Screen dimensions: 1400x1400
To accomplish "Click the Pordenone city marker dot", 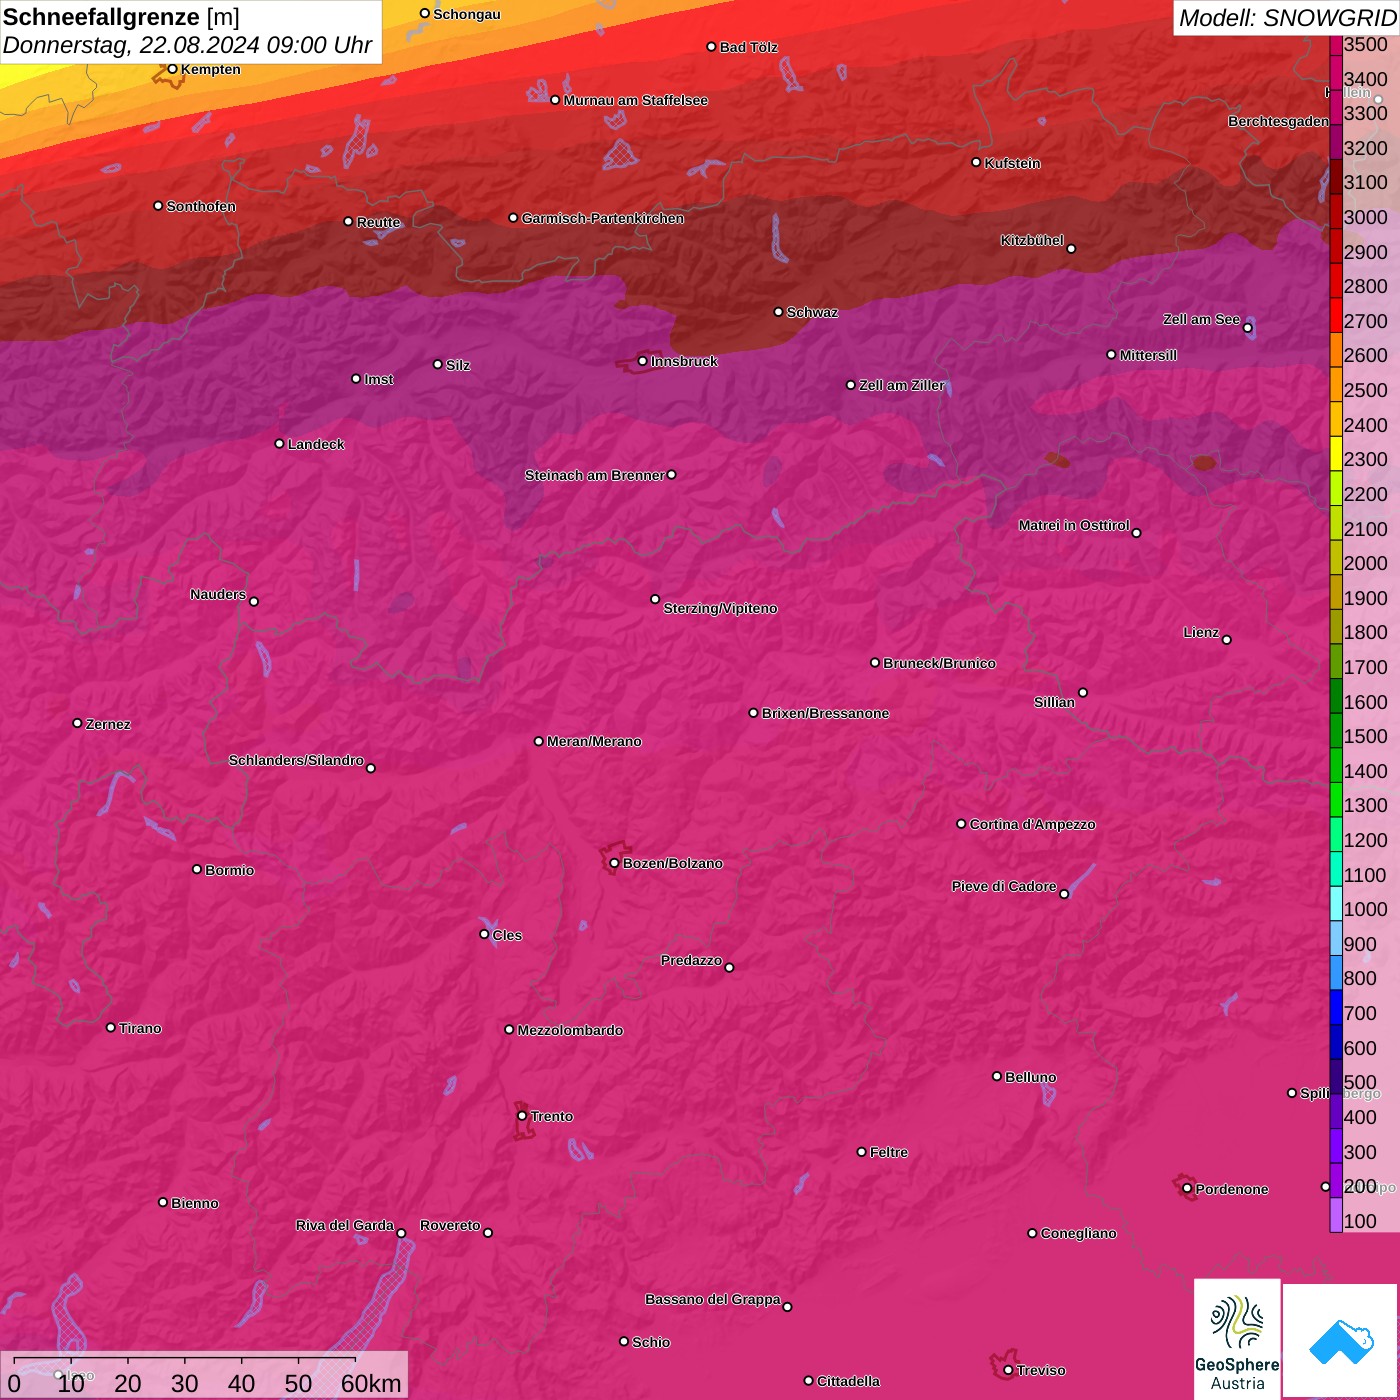I will coord(1187,1189).
